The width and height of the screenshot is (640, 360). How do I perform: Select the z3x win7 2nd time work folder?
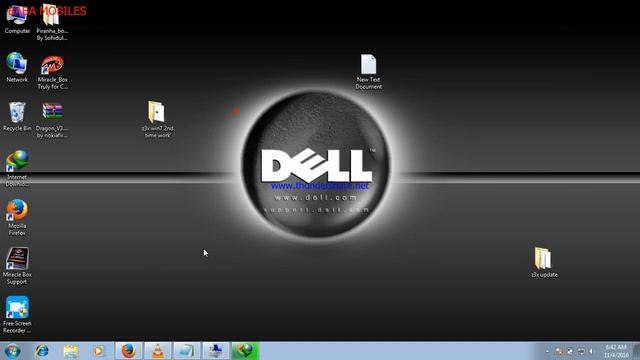157,119
